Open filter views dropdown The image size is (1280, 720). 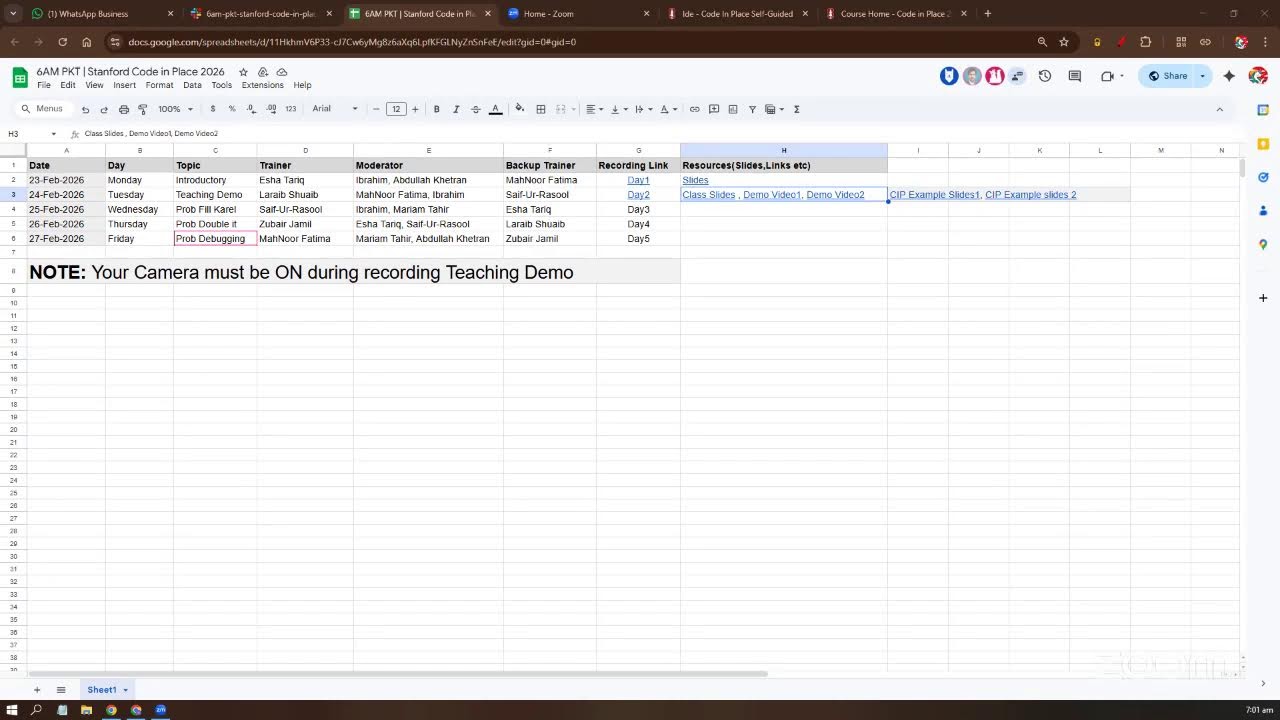coord(774,109)
